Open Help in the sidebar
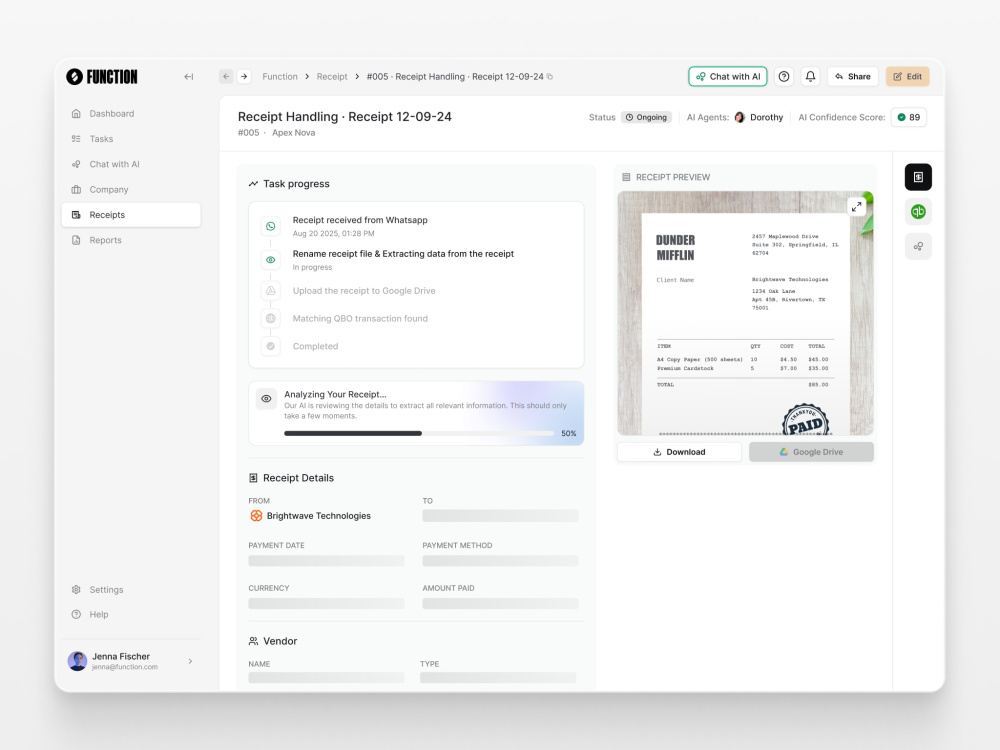This screenshot has width=1000, height=750. pyautogui.click(x=131, y=614)
